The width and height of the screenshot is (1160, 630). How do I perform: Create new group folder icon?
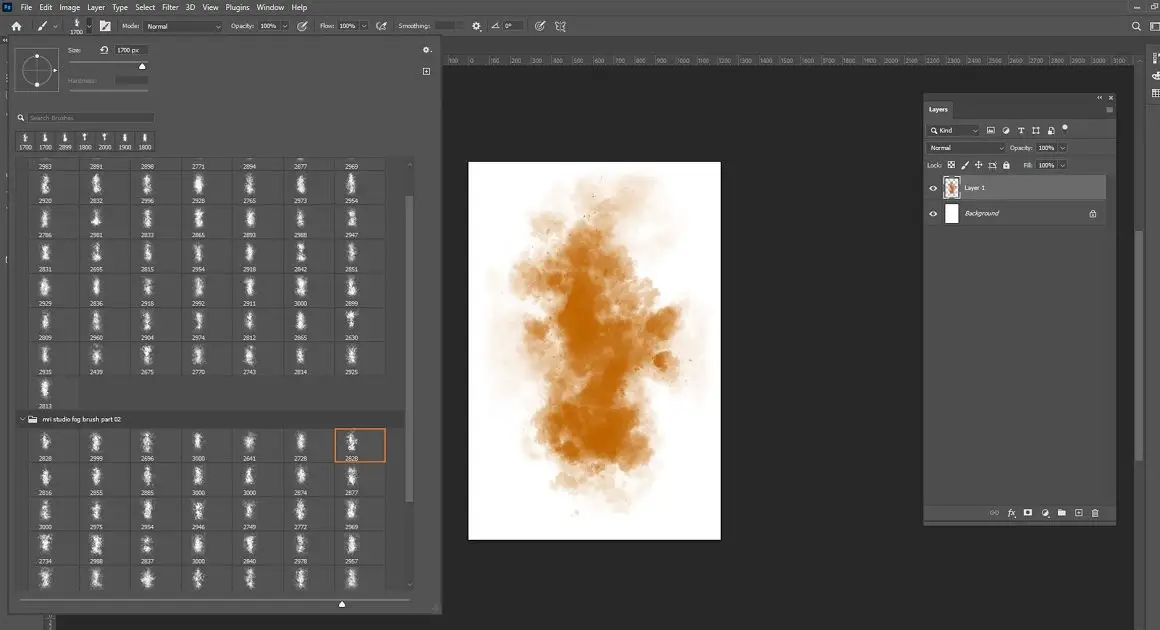(1062, 512)
